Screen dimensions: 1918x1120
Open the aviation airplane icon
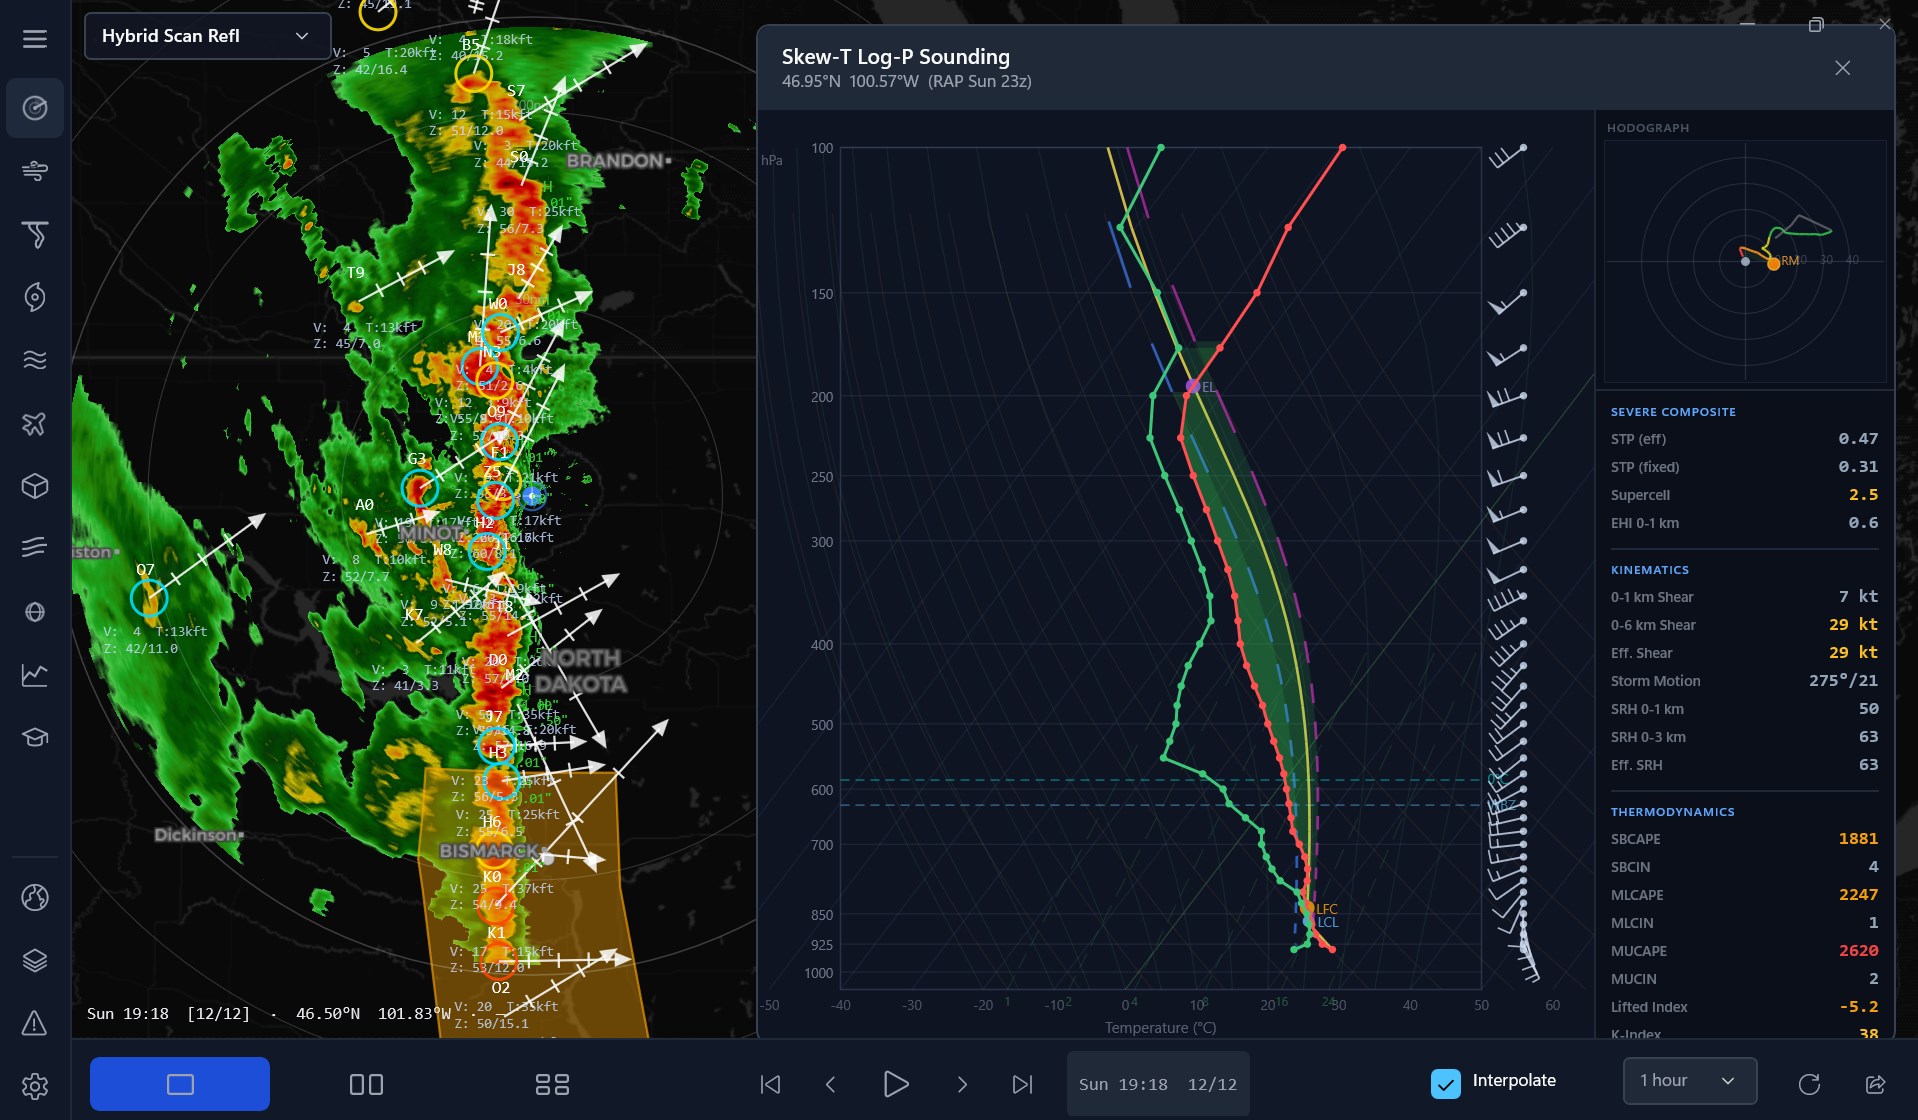[35, 423]
